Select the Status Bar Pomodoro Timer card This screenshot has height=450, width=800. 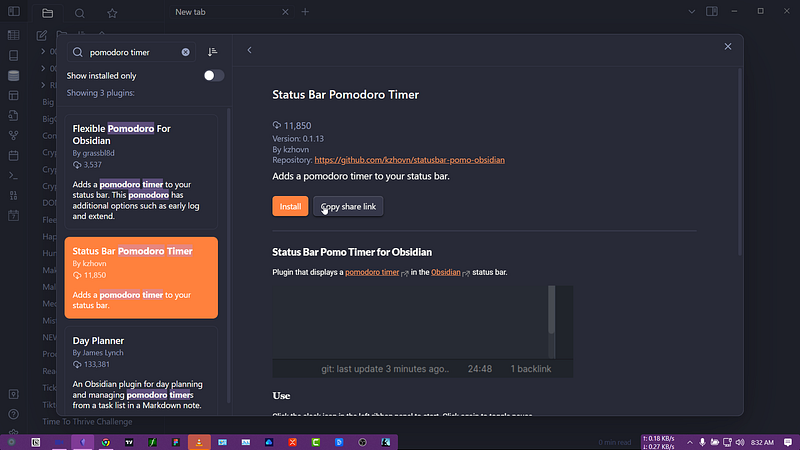click(x=141, y=278)
